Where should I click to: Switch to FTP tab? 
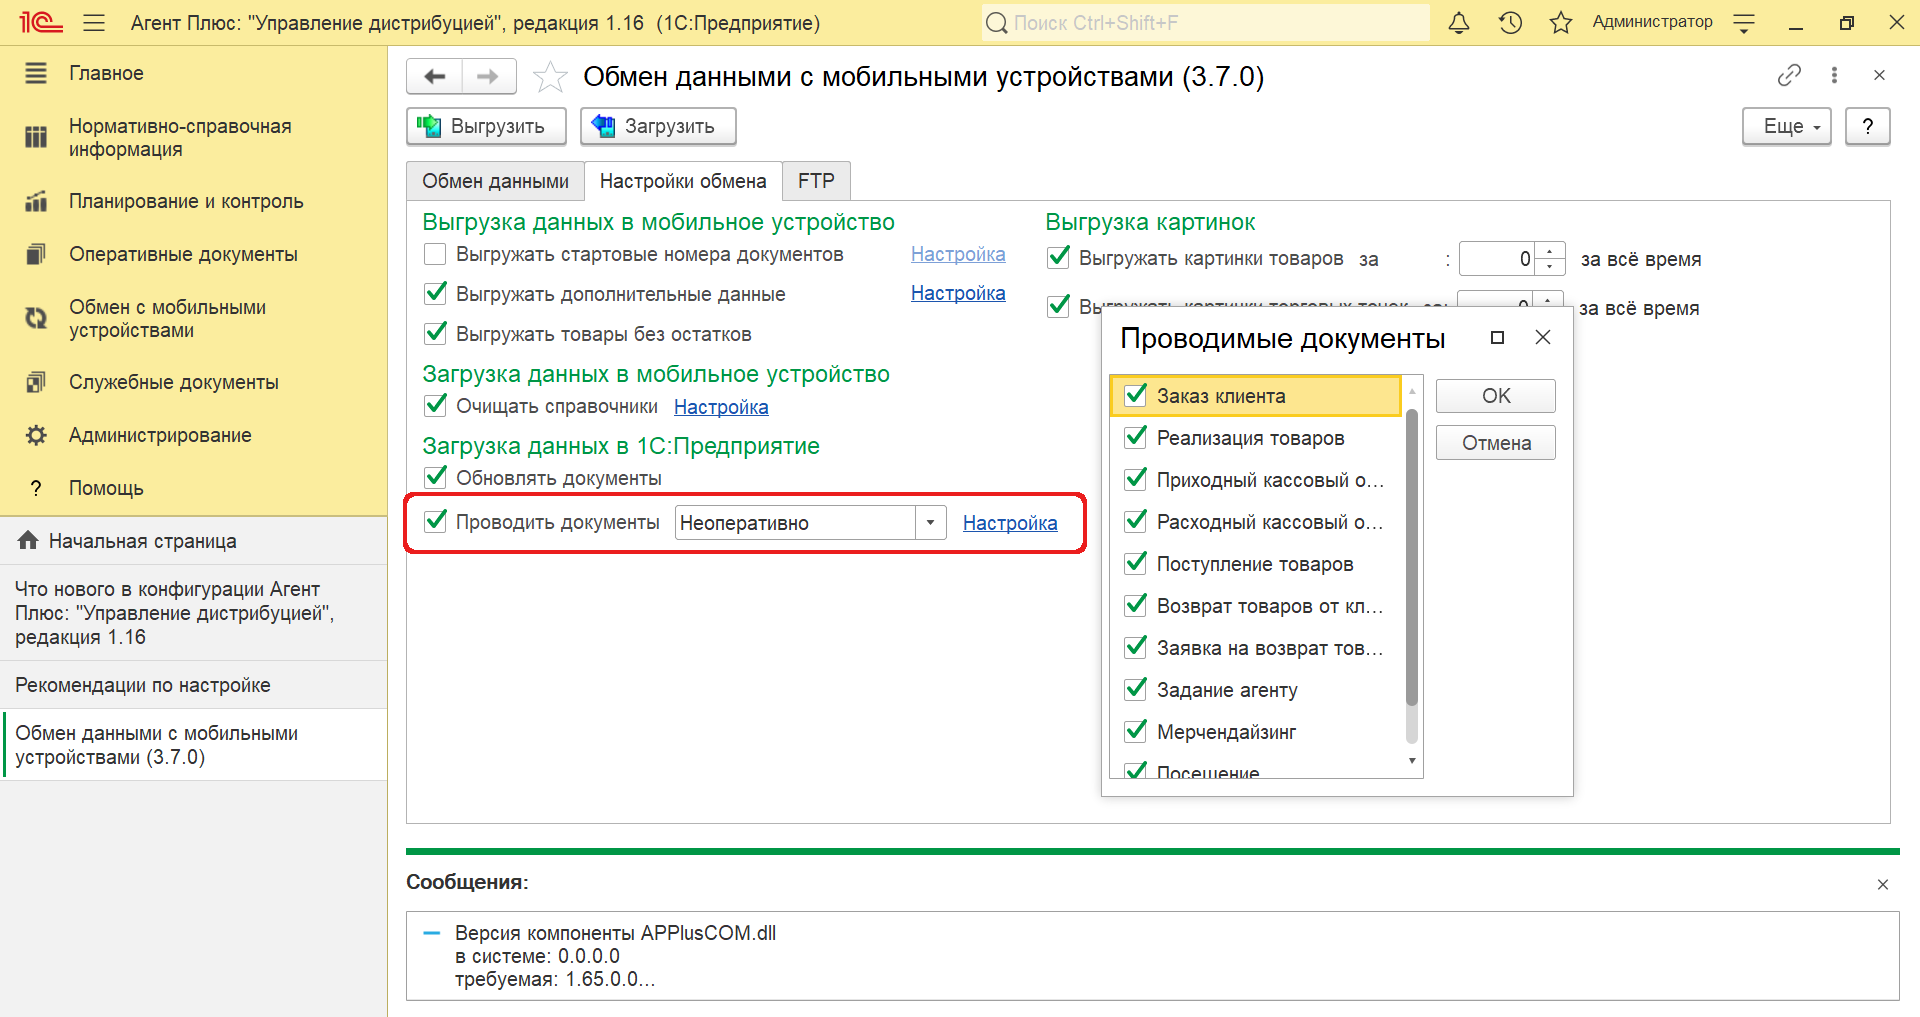pos(816,181)
